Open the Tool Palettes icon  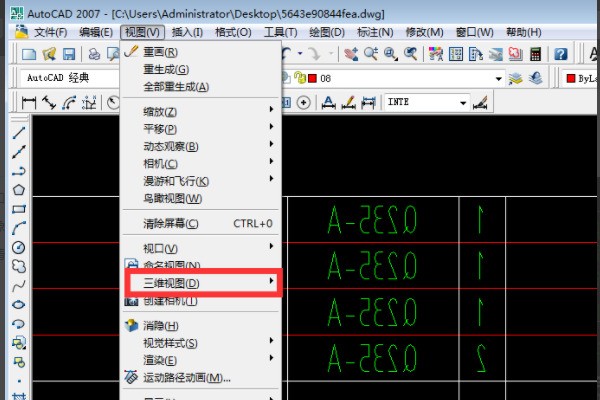(475, 54)
